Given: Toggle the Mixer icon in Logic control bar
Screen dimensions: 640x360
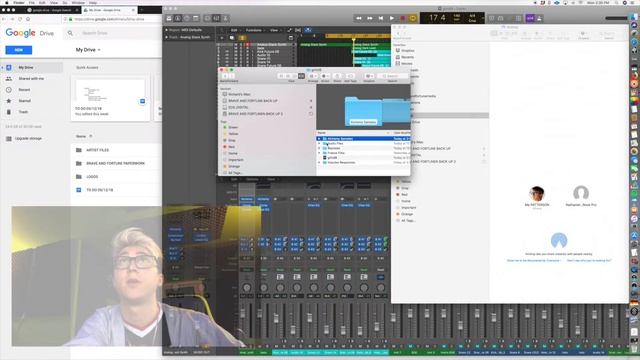Looking at the screenshot, I should pos(216,18).
